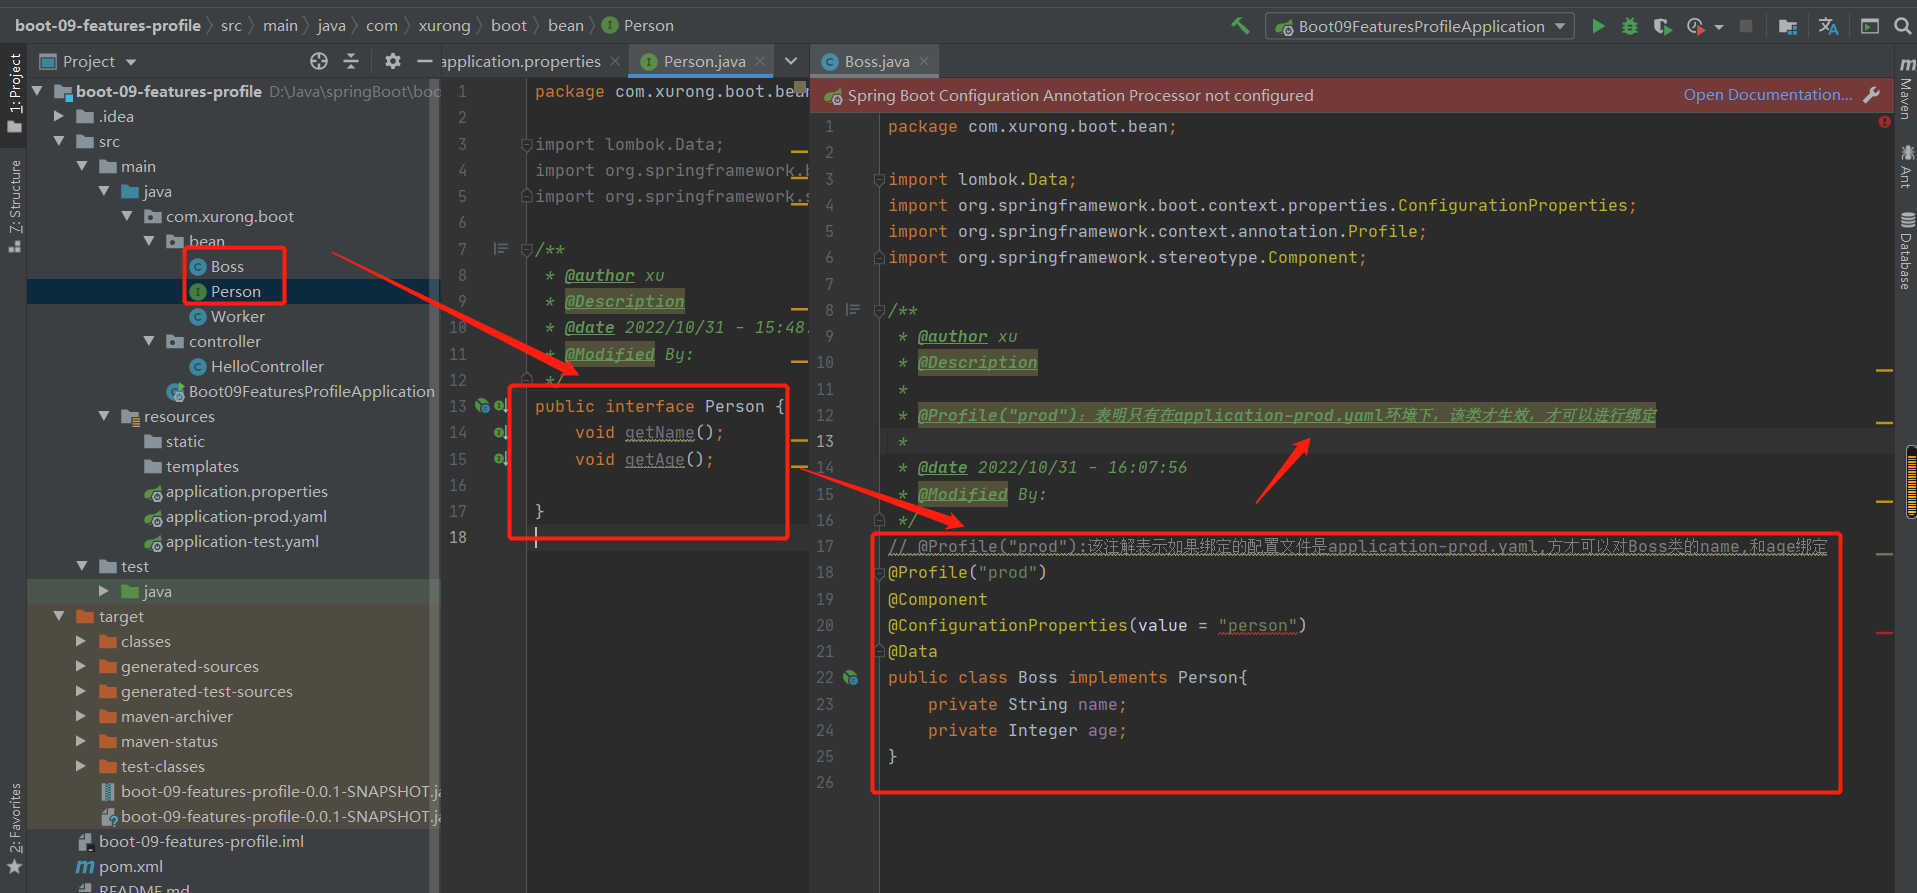Click implemented-method gutter icon on line 14

click(x=501, y=433)
